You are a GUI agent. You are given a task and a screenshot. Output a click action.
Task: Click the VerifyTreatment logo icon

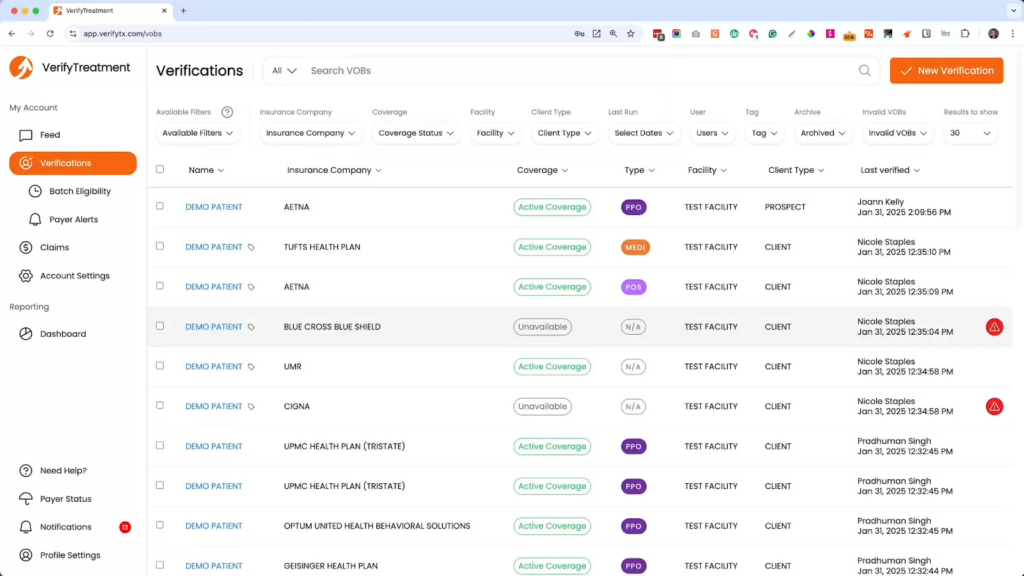(x=21, y=68)
